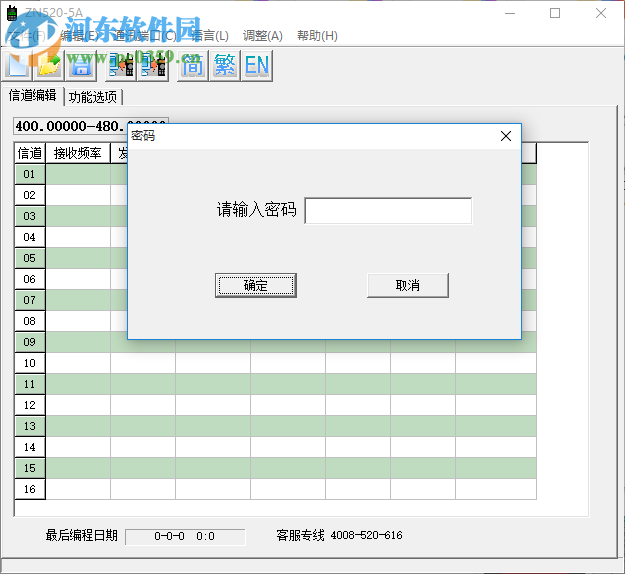Click the 信道 column header
Screen dimensions: 625x574
pos(29,153)
